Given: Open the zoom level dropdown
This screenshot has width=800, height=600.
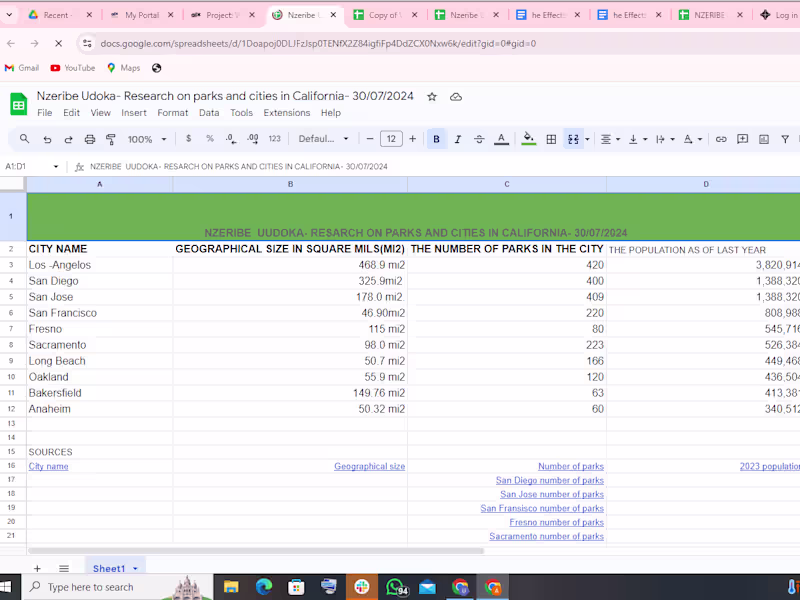Looking at the screenshot, I should [x=147, y=139].
